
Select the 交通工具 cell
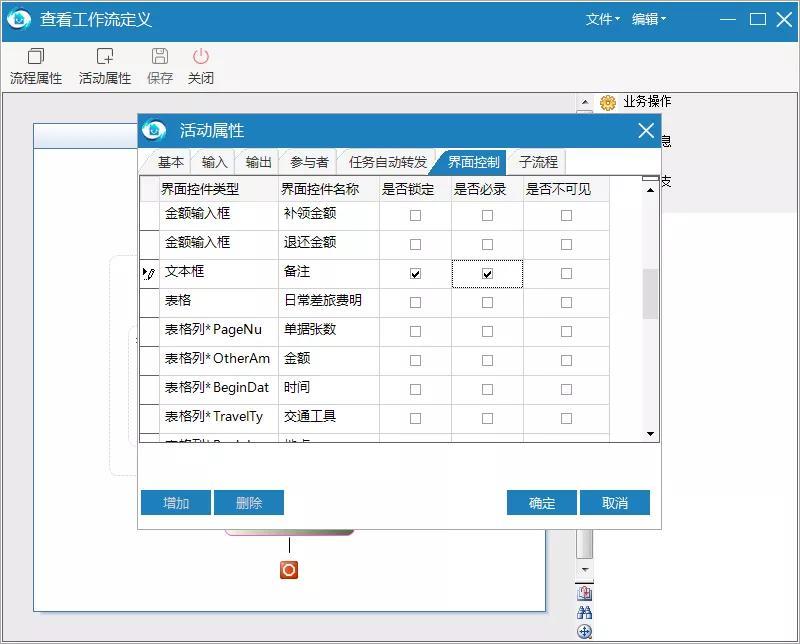pos(329,418)
